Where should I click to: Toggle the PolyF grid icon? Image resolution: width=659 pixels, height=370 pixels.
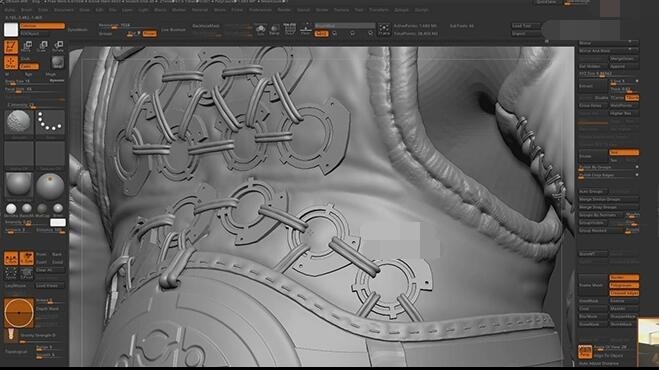click(x=290, y=29)
